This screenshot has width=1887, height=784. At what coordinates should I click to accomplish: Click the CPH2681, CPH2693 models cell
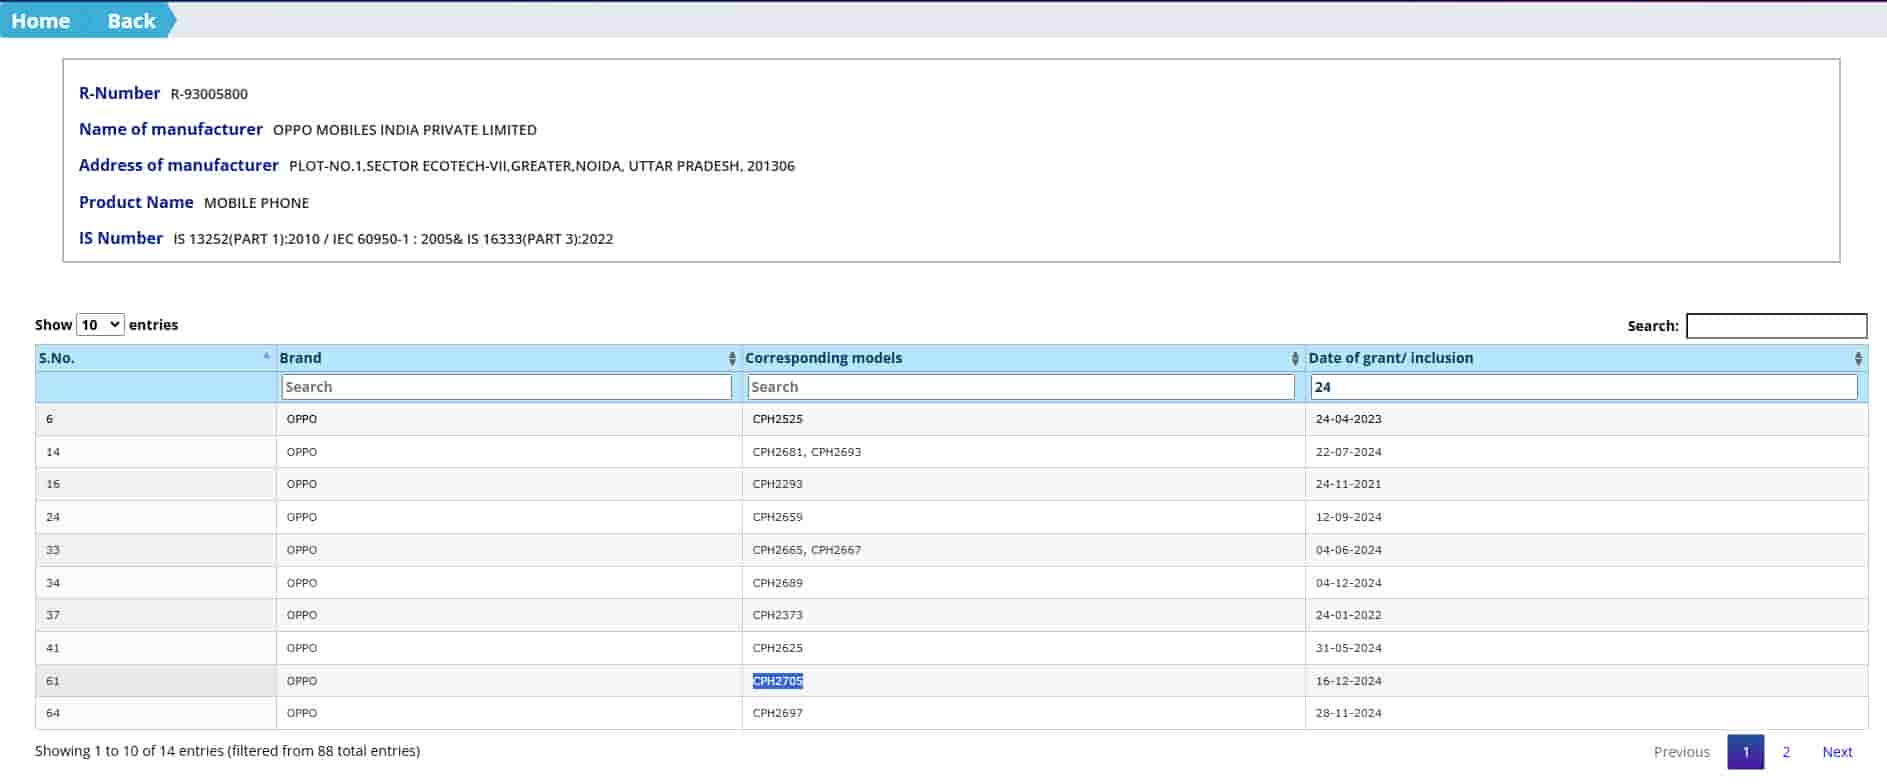point(806,452)
